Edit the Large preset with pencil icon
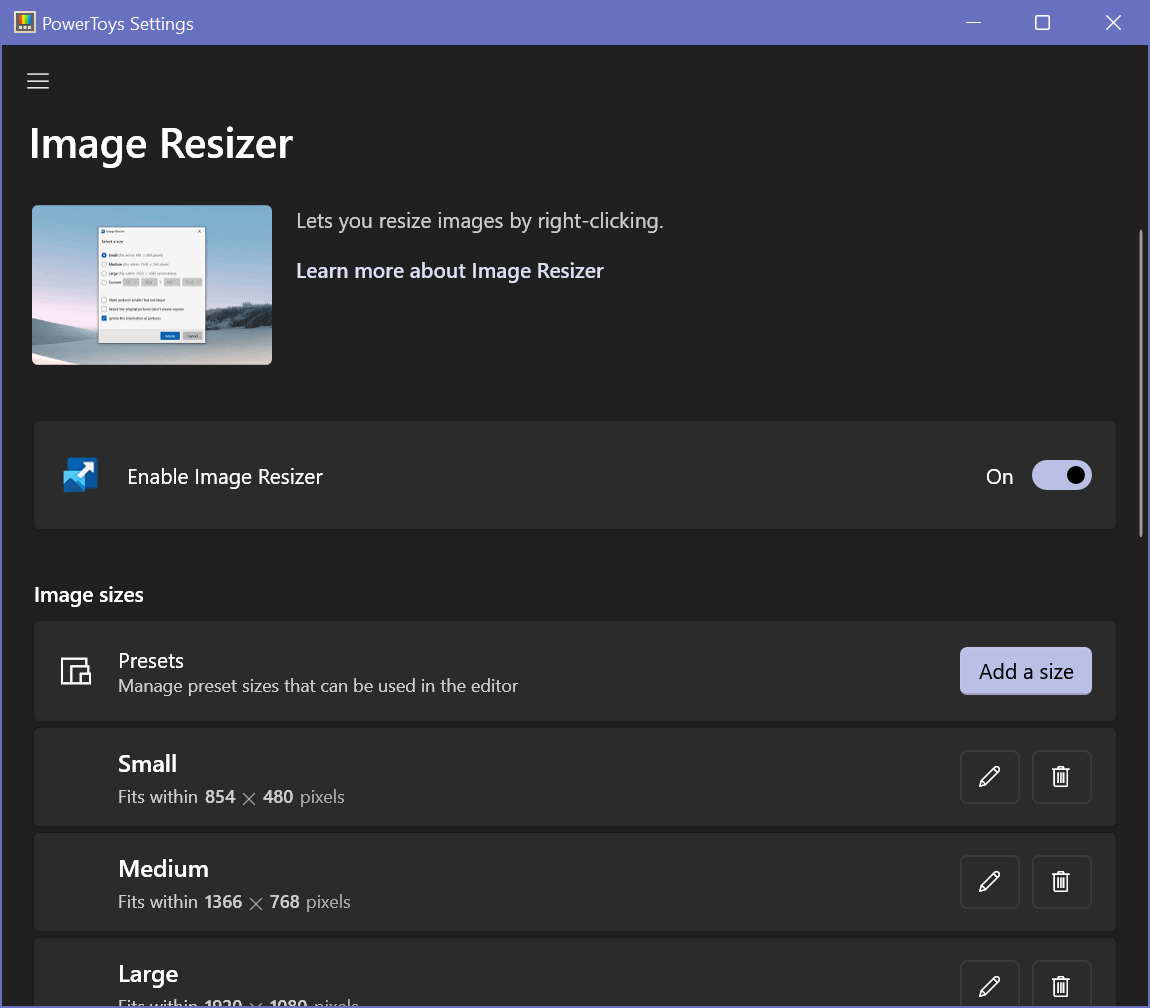This screenshot has width=1150, height=1008. pyautogui.click(x=989, y=985)
